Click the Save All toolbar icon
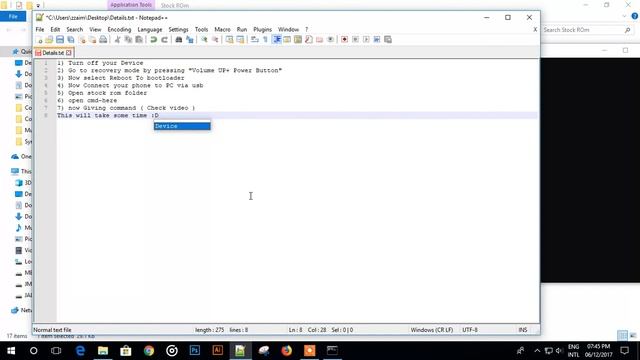Image resolution: width=640 pixels, height=360 pixels. [71, 40]
